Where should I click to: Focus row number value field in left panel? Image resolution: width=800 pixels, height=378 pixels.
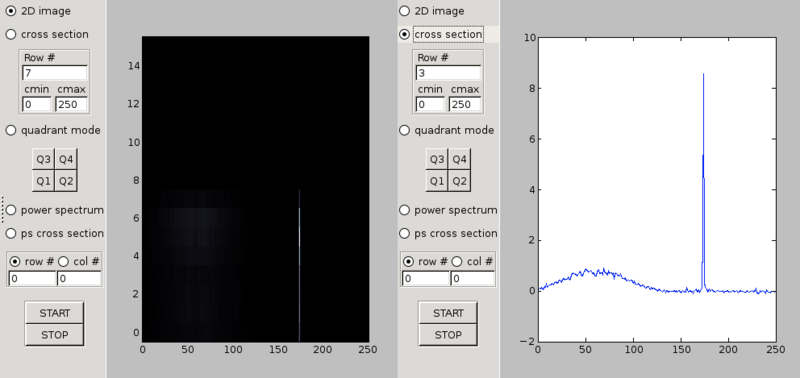[x=32, y=279]
